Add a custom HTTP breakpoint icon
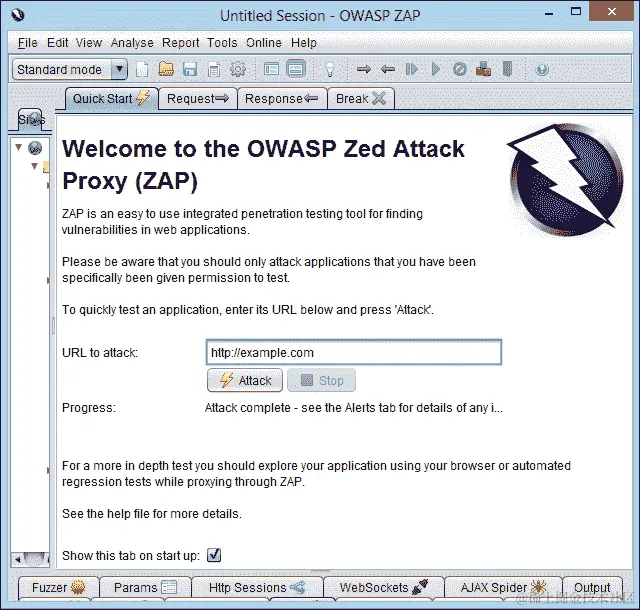Viewport: 640px width, 610px height. pyautogui.click(x=484, y=69)
